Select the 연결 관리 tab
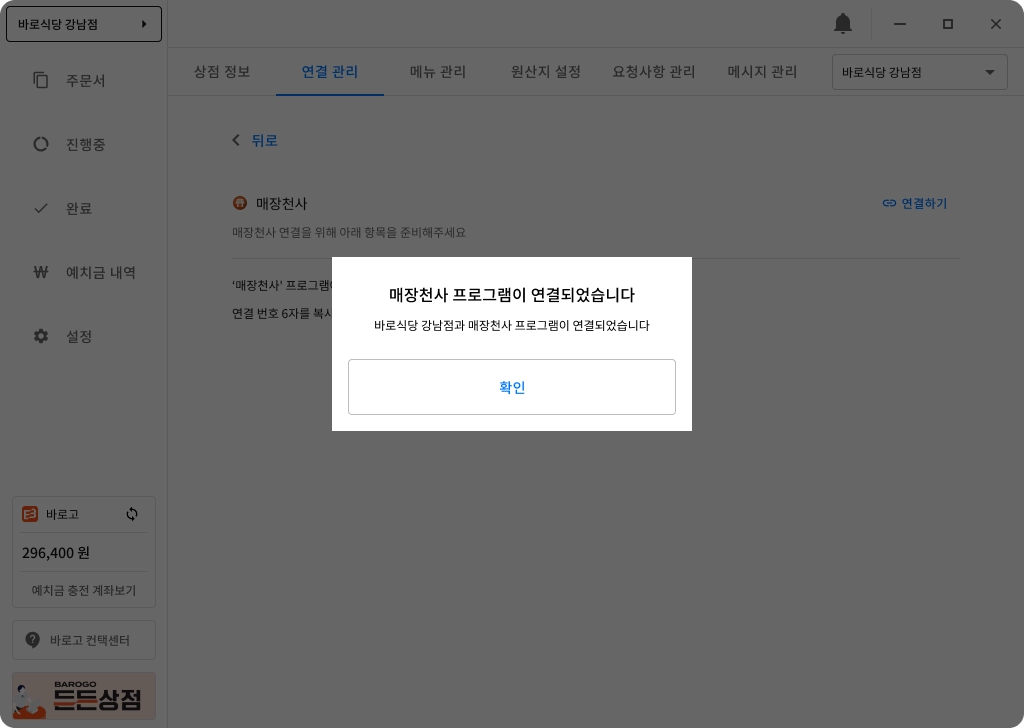The height and width of the screenshot is (728, 1024). (x=330, y=72)
